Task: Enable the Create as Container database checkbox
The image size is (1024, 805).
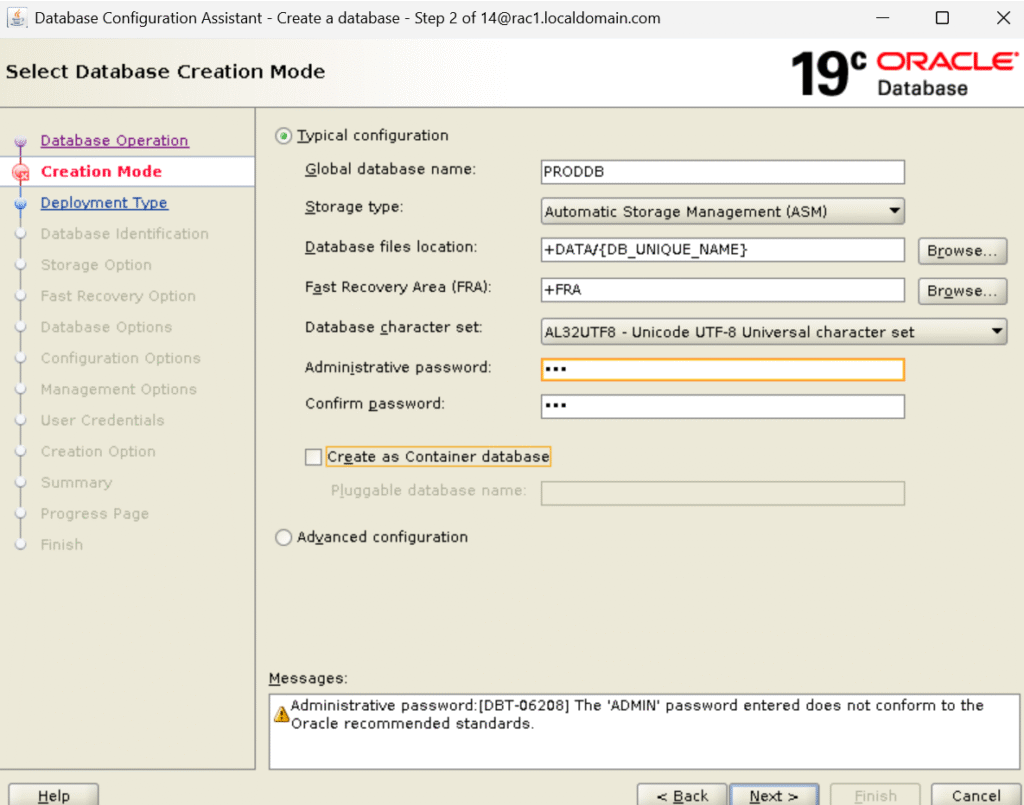Action: tap(314, 457)
